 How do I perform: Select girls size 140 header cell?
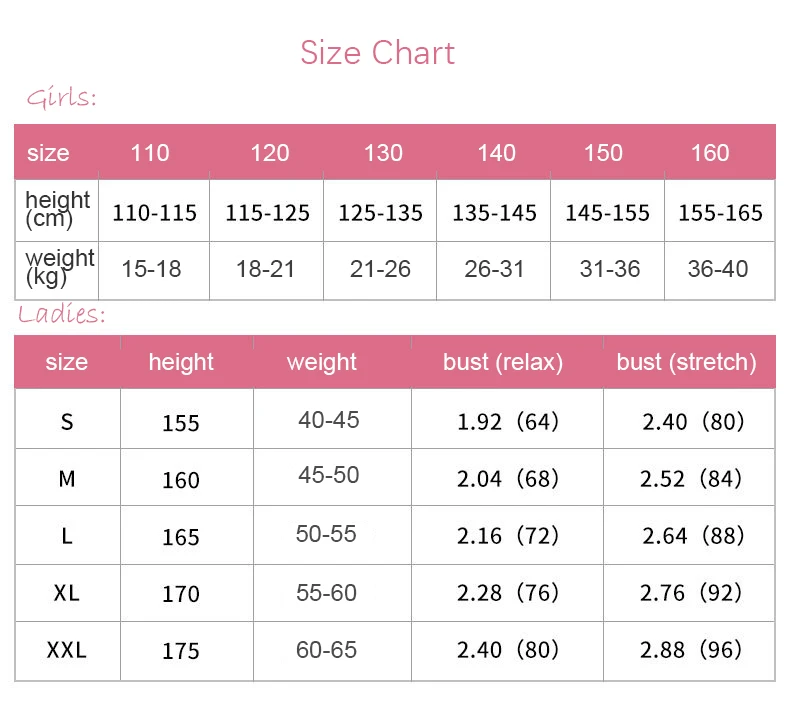point(496,153)
